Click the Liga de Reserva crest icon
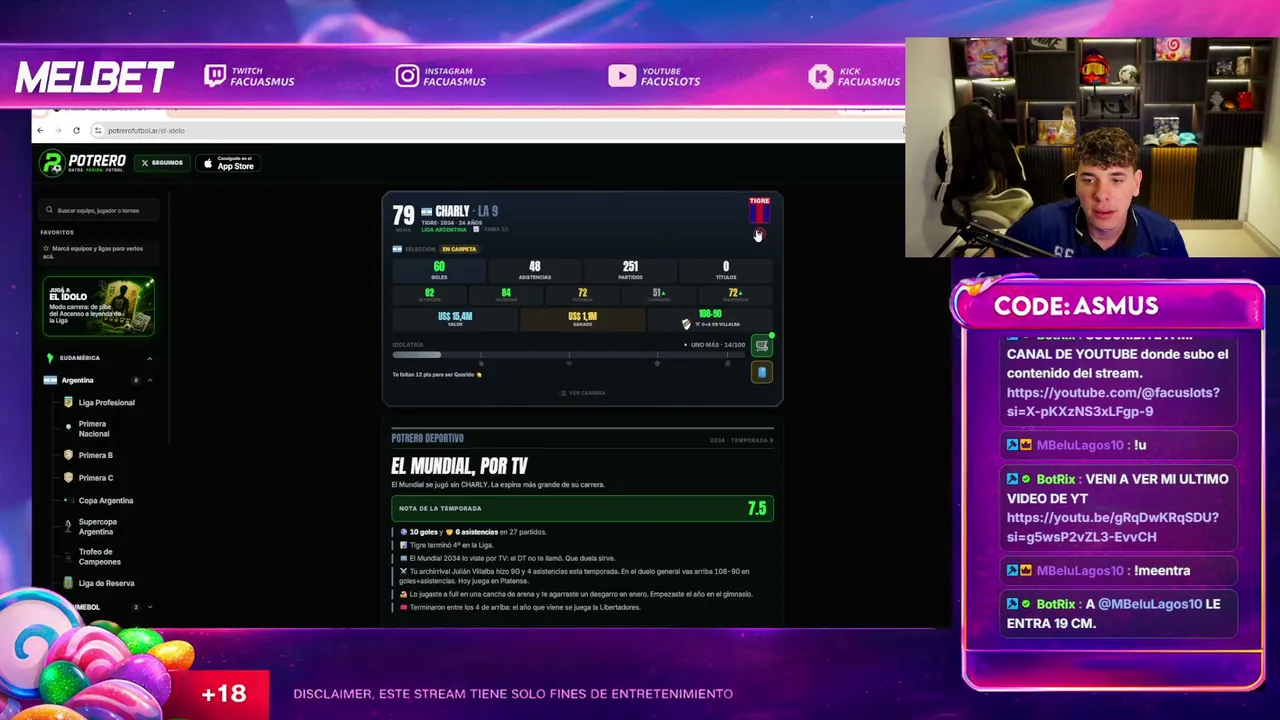 (68, 583)
